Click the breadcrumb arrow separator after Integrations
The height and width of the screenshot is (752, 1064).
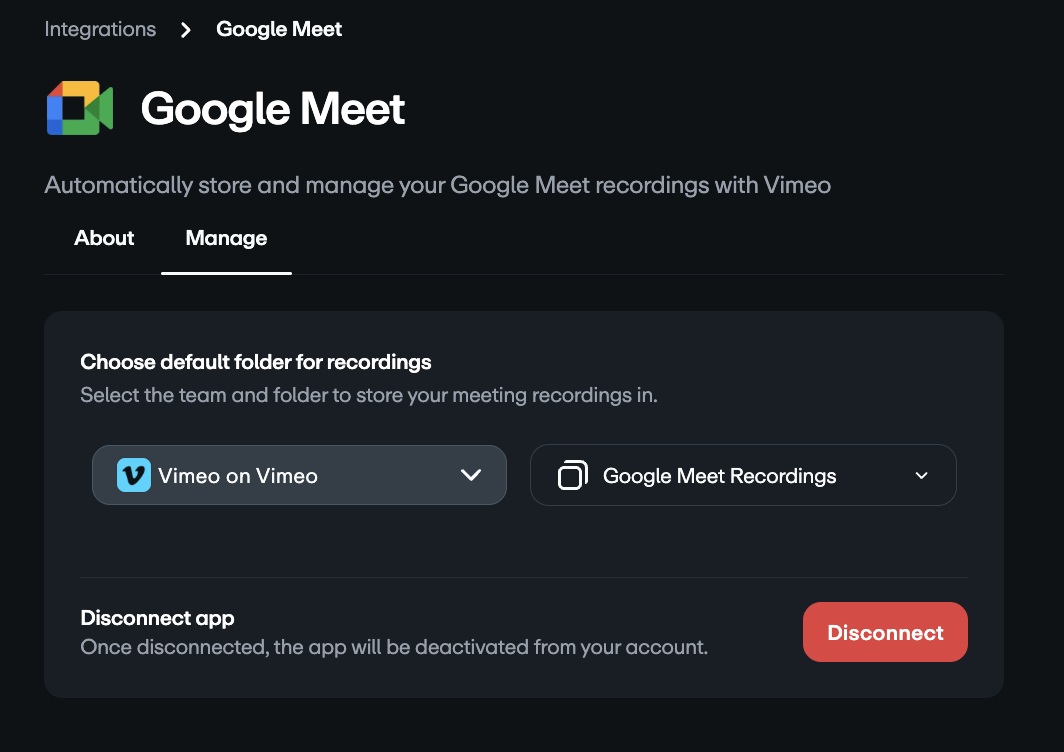186,30
